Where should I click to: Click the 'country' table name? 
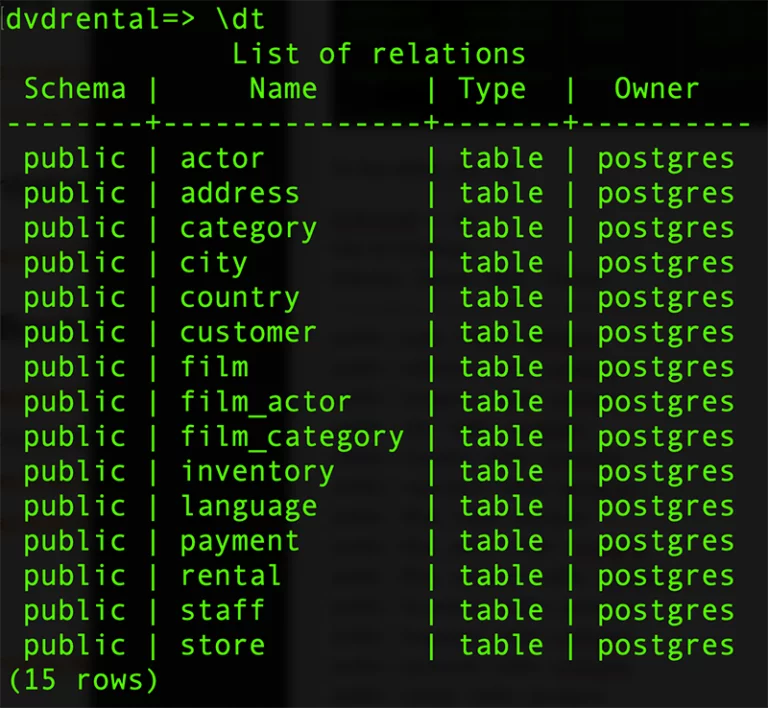coord(240,299)
